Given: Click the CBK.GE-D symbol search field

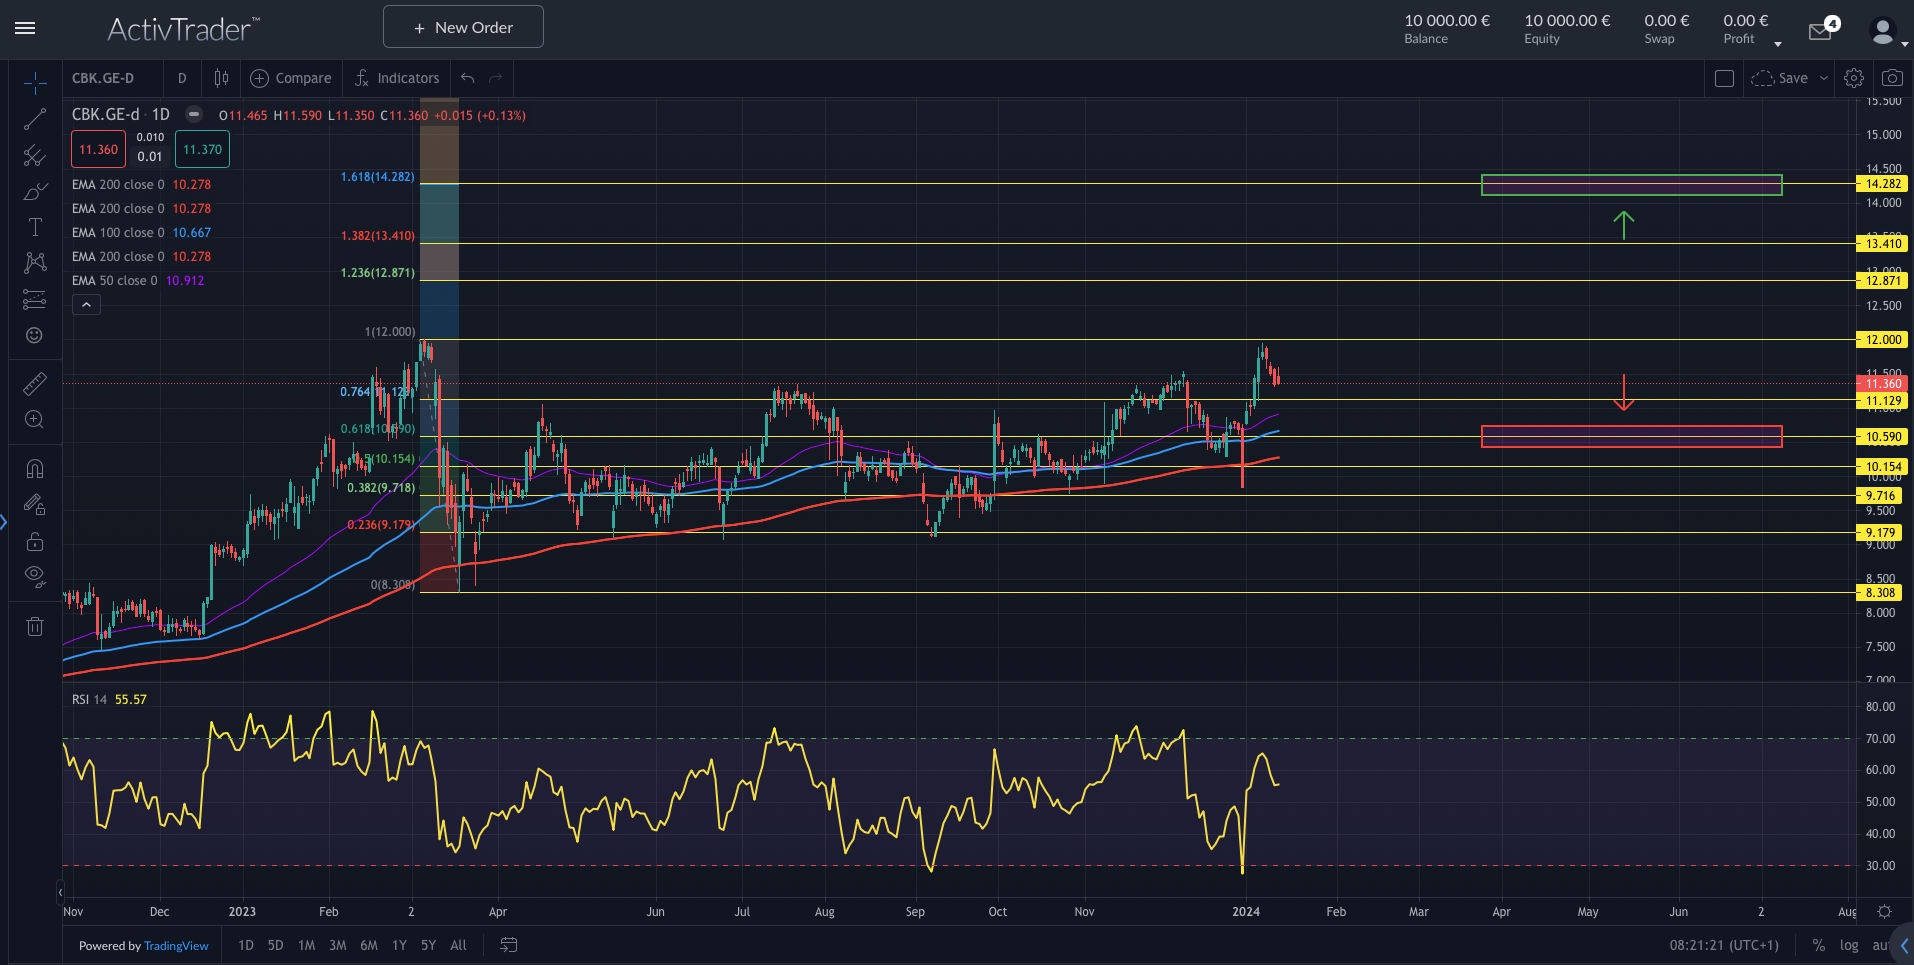Looking at the screenshot, I should pos(103,78).
